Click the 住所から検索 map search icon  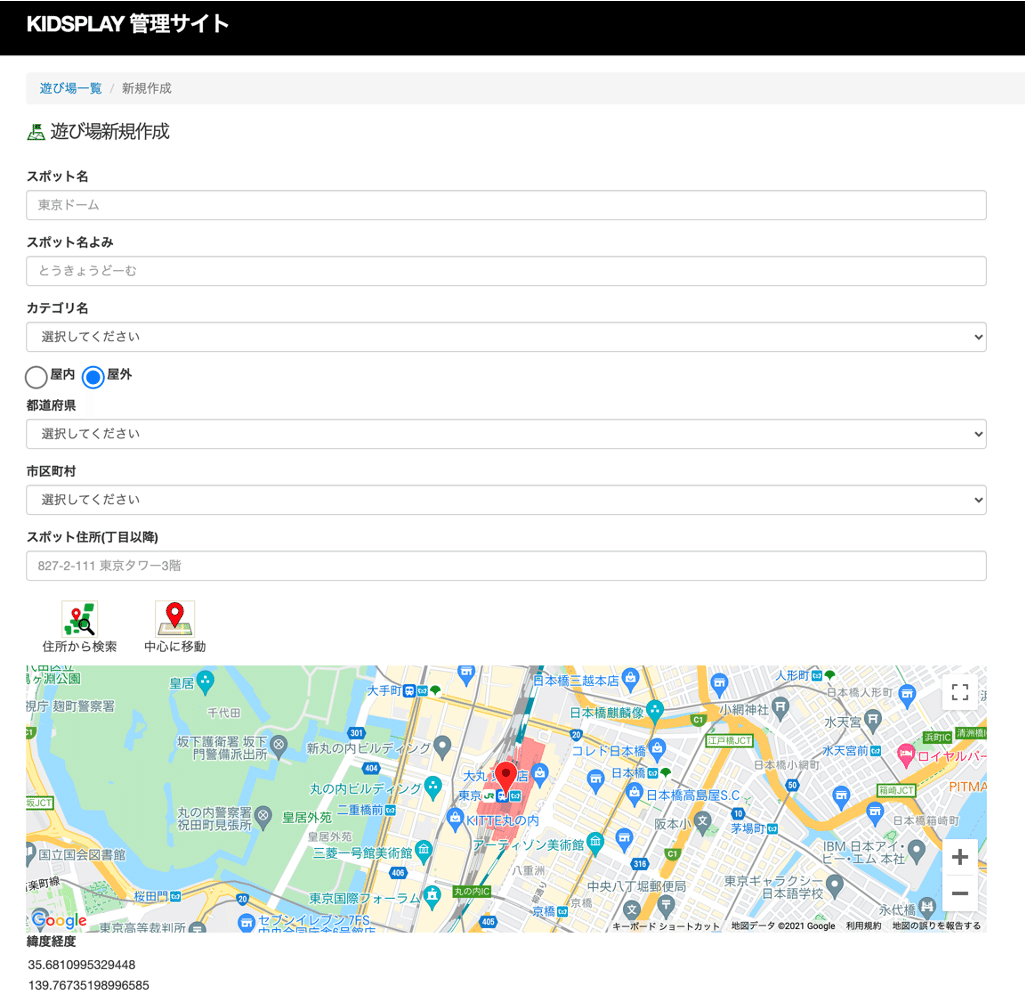click(x=79, y=618)
